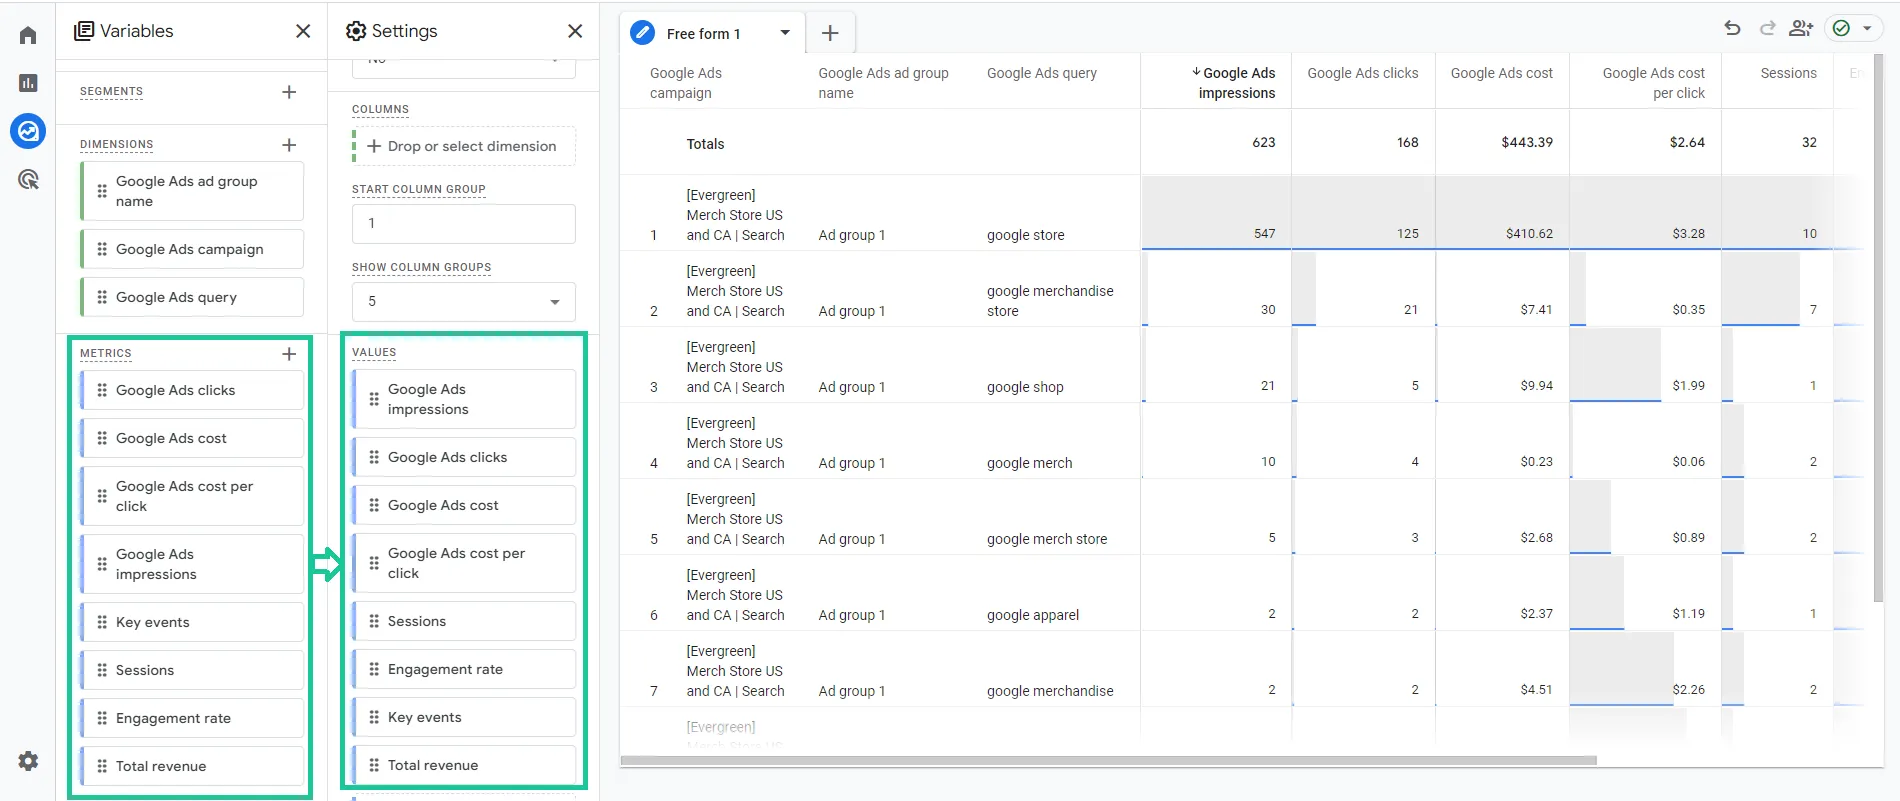Open Admin gear icon at bottom left
The width and height of the screenshot is (1900, 801).
28,761
